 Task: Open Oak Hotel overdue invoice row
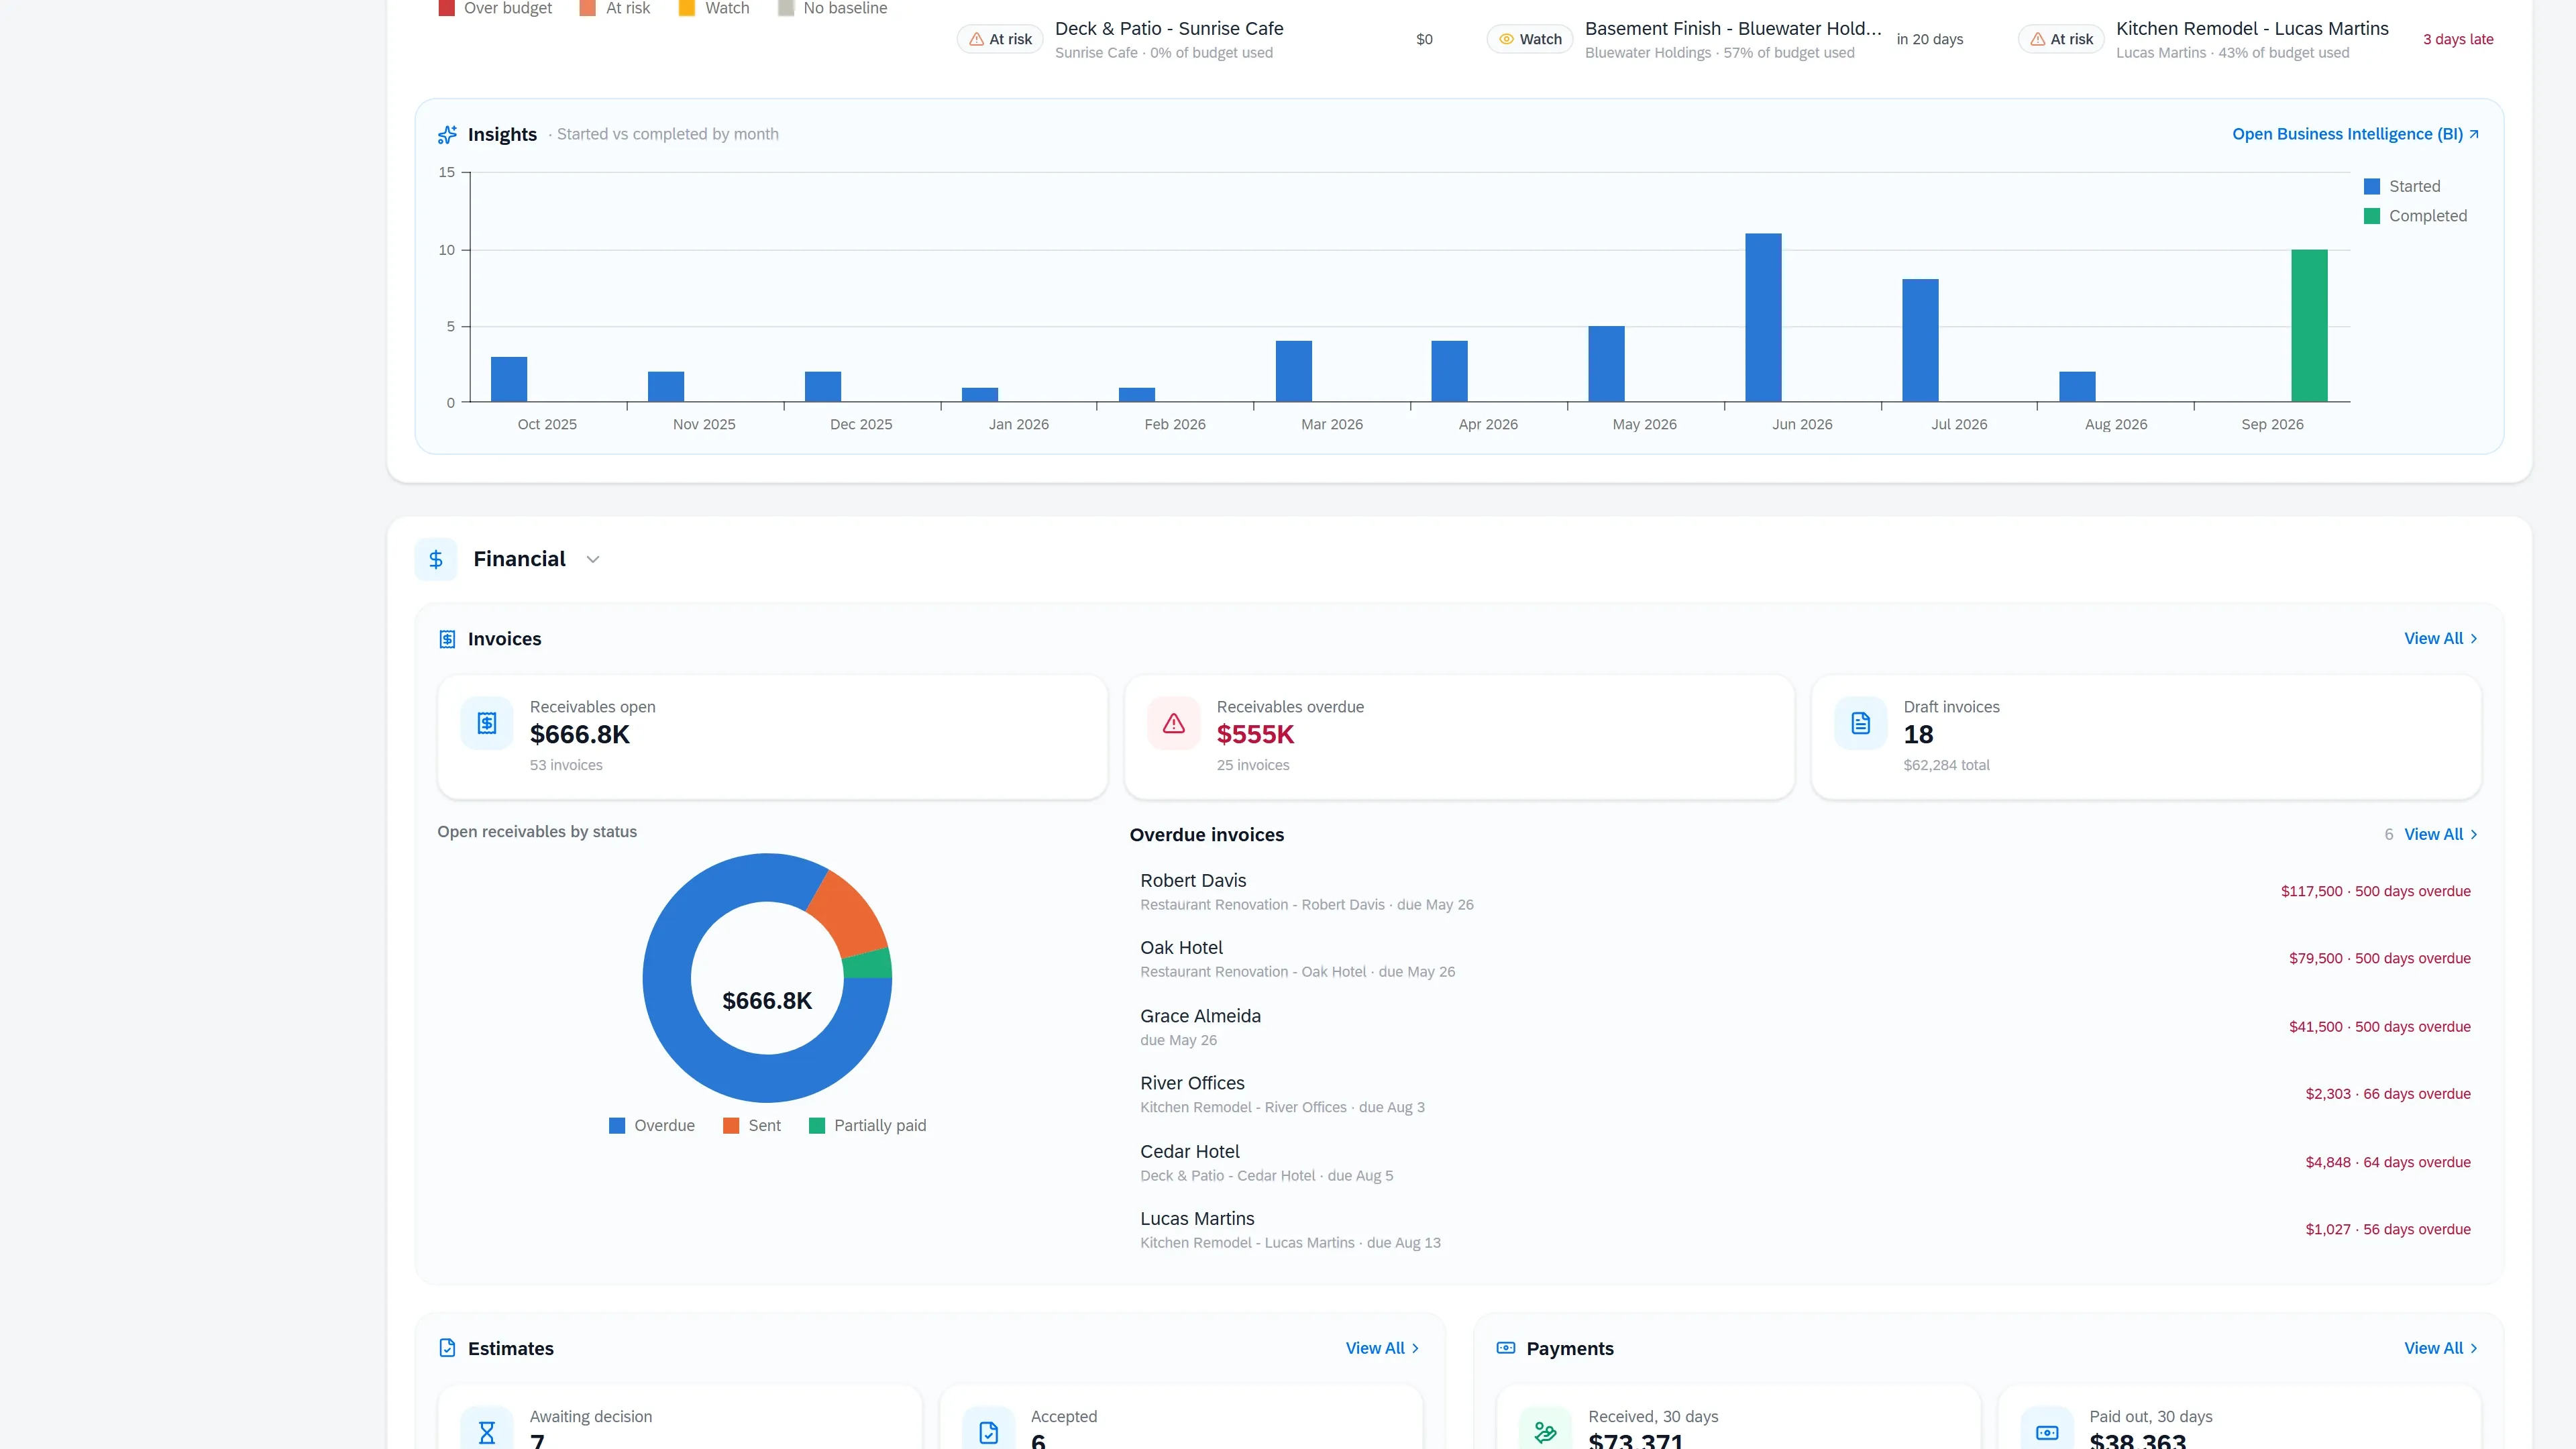(1805, 959)
